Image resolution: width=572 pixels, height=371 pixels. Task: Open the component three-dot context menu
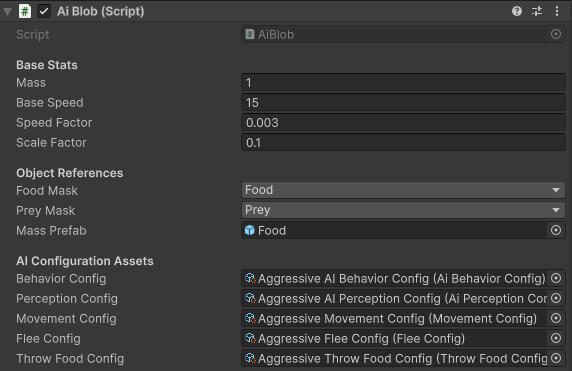557,11
